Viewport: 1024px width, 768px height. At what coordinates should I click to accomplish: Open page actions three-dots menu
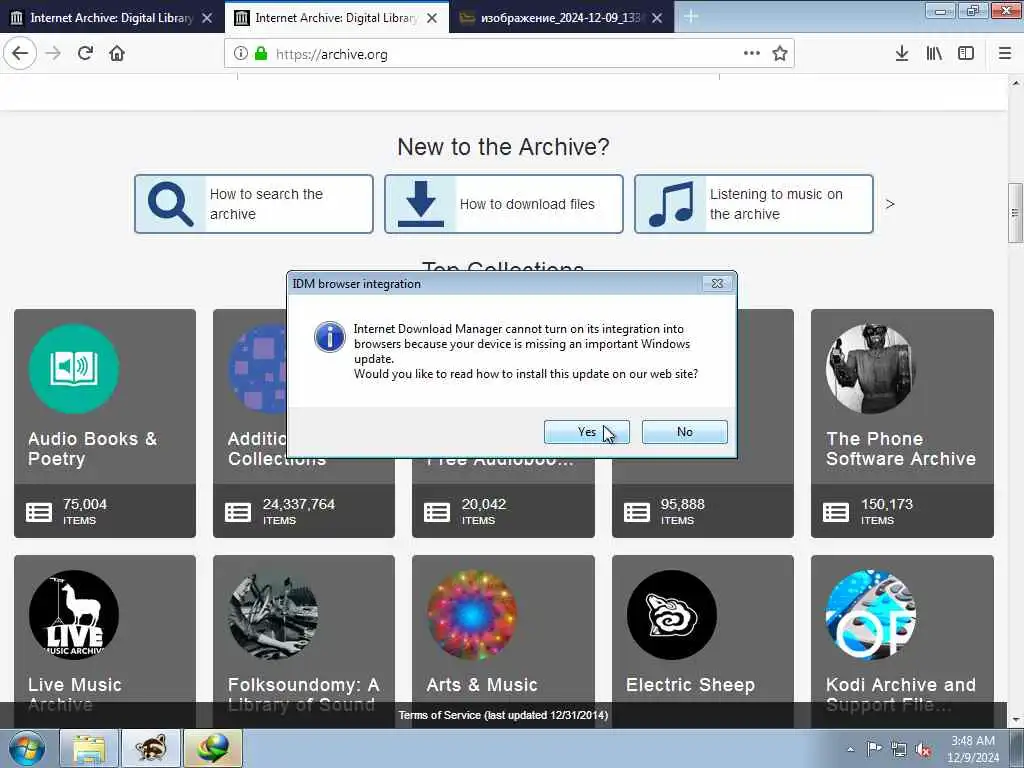(752, 54)
